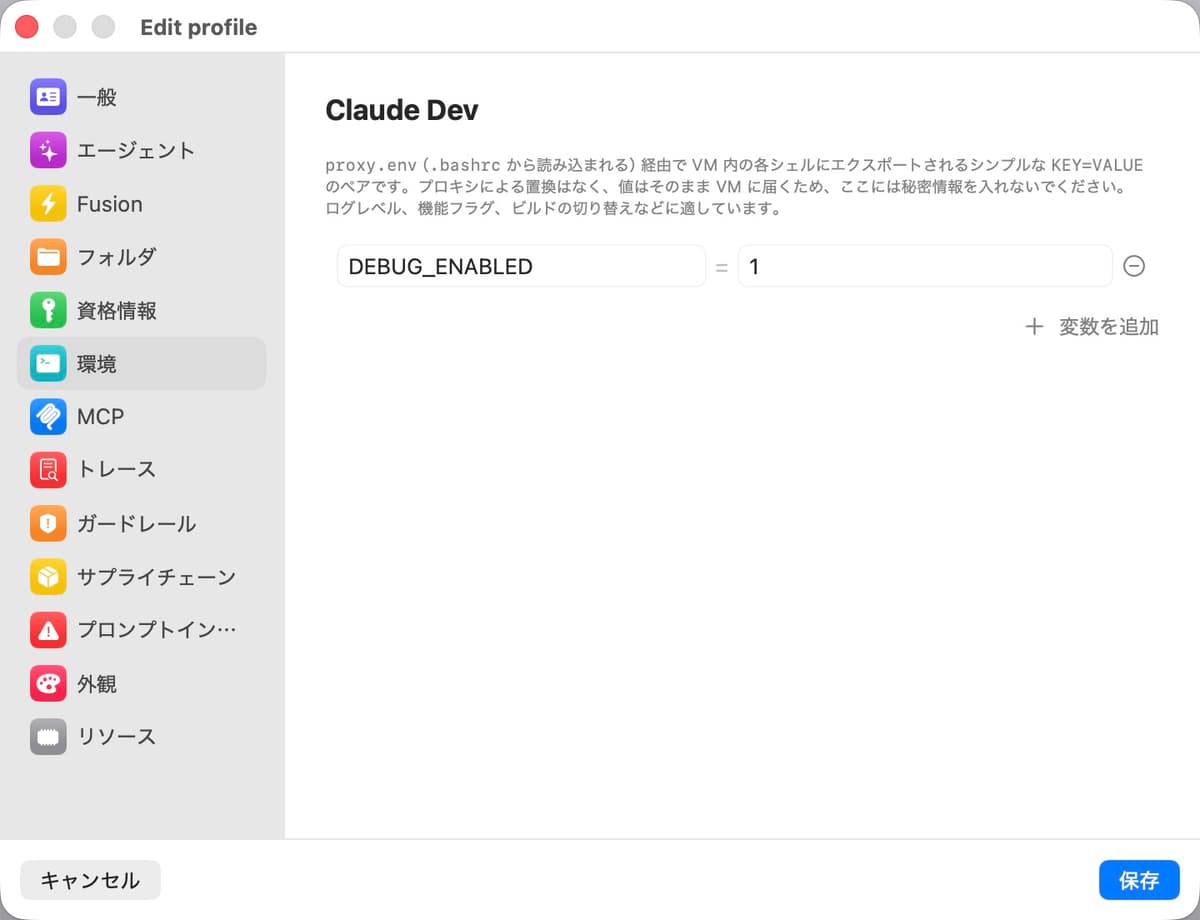Screen dimensions: 1200x920
Task: Close the Edit profile window
Action: (x=27, y=27)
